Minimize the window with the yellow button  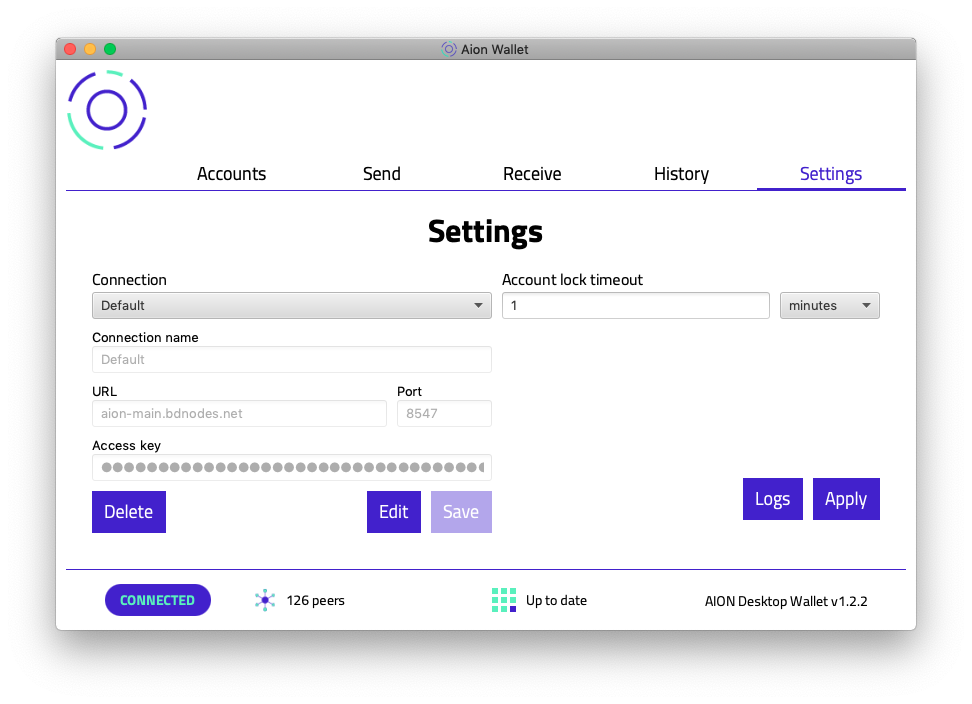click(90, 49)
